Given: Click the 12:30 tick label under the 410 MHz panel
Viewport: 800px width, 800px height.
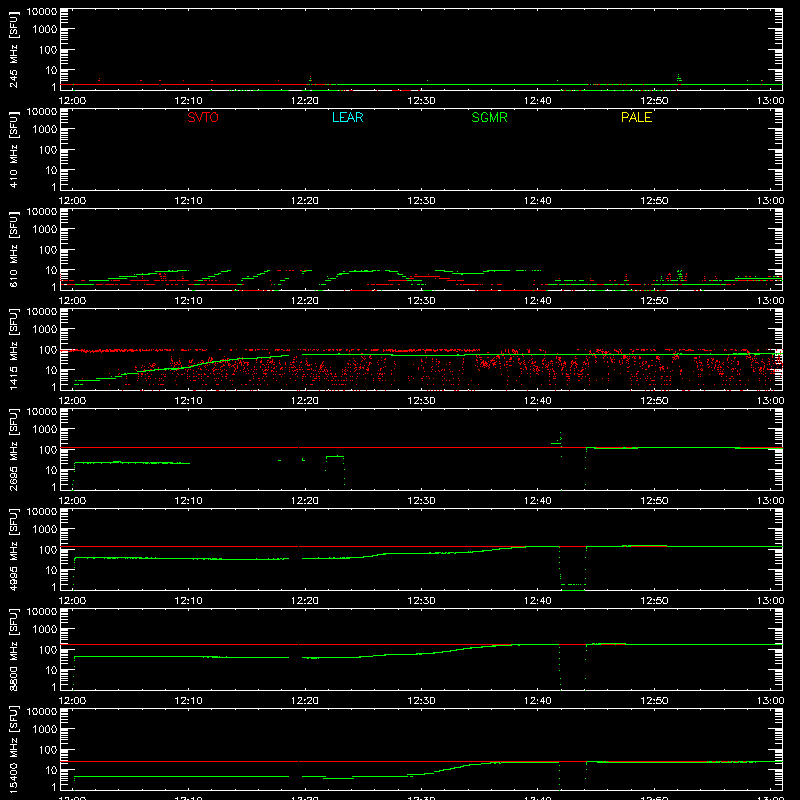Looking at the screenshot, I should (x=421, y=201).
